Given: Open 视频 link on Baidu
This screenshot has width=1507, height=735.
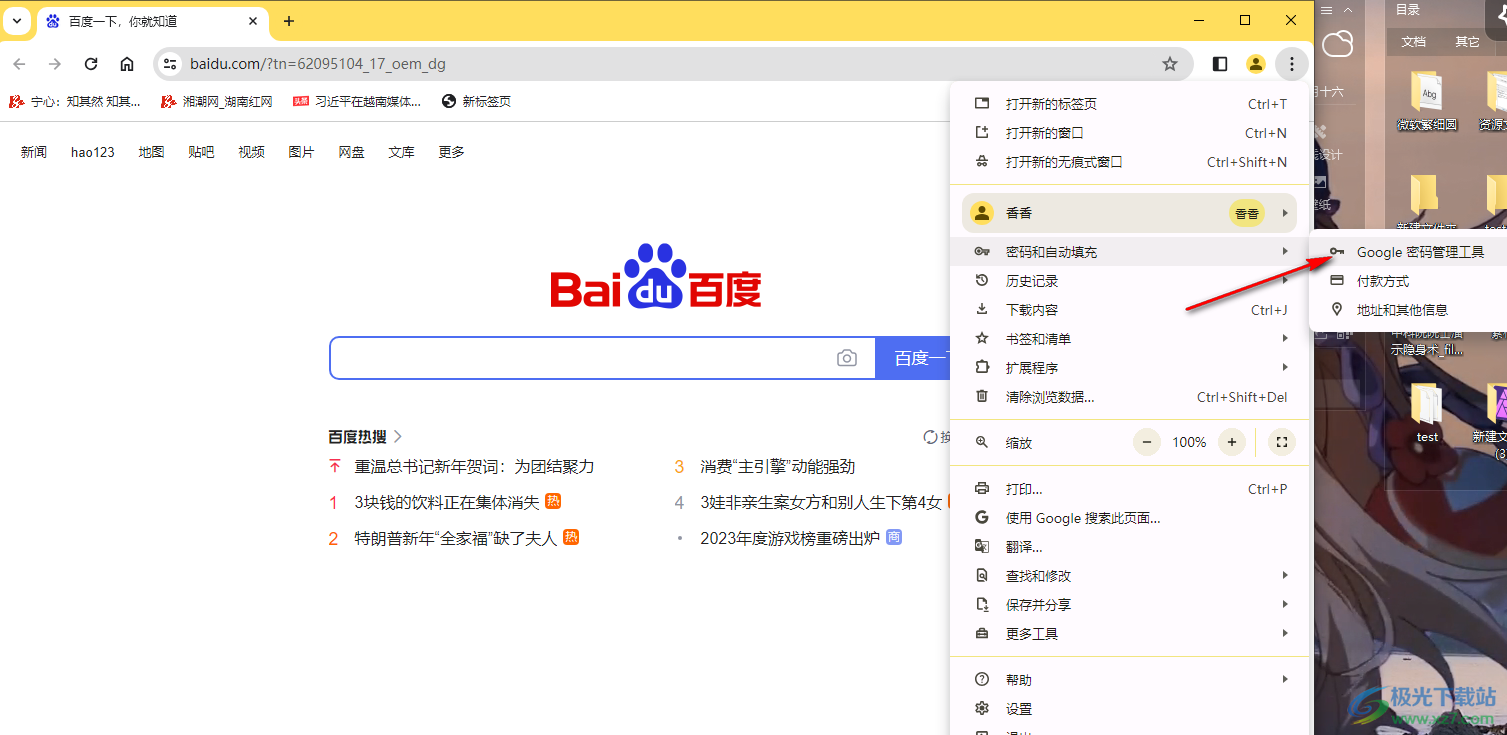Looking at the screenshot, I should point(251,152).
